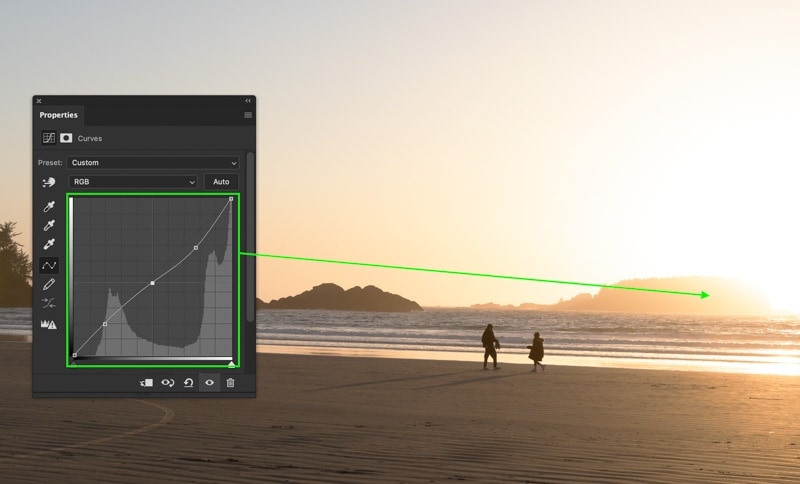Collapse the Properties panel with double arrows
Viewport: 800px width, 484px height.
248,101
